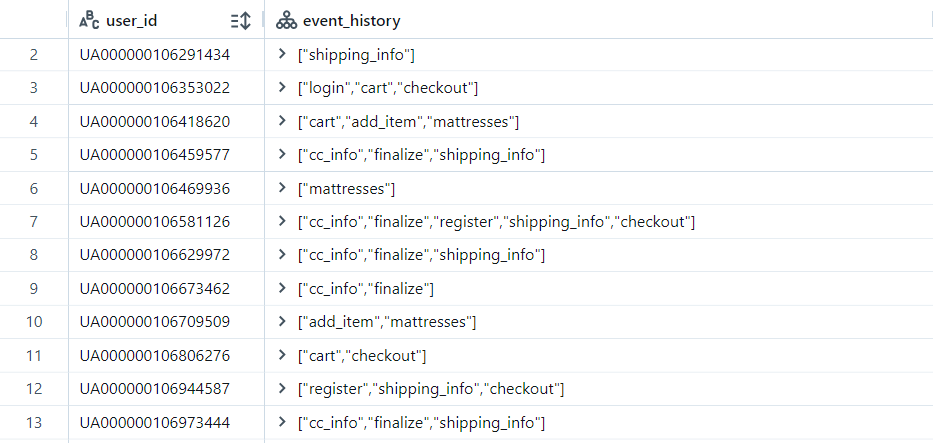Image resolution: width=933 pixels, height=443 pixels.
Task: Select user ID UA000000106944587 cell
Action: pos(166,389)
